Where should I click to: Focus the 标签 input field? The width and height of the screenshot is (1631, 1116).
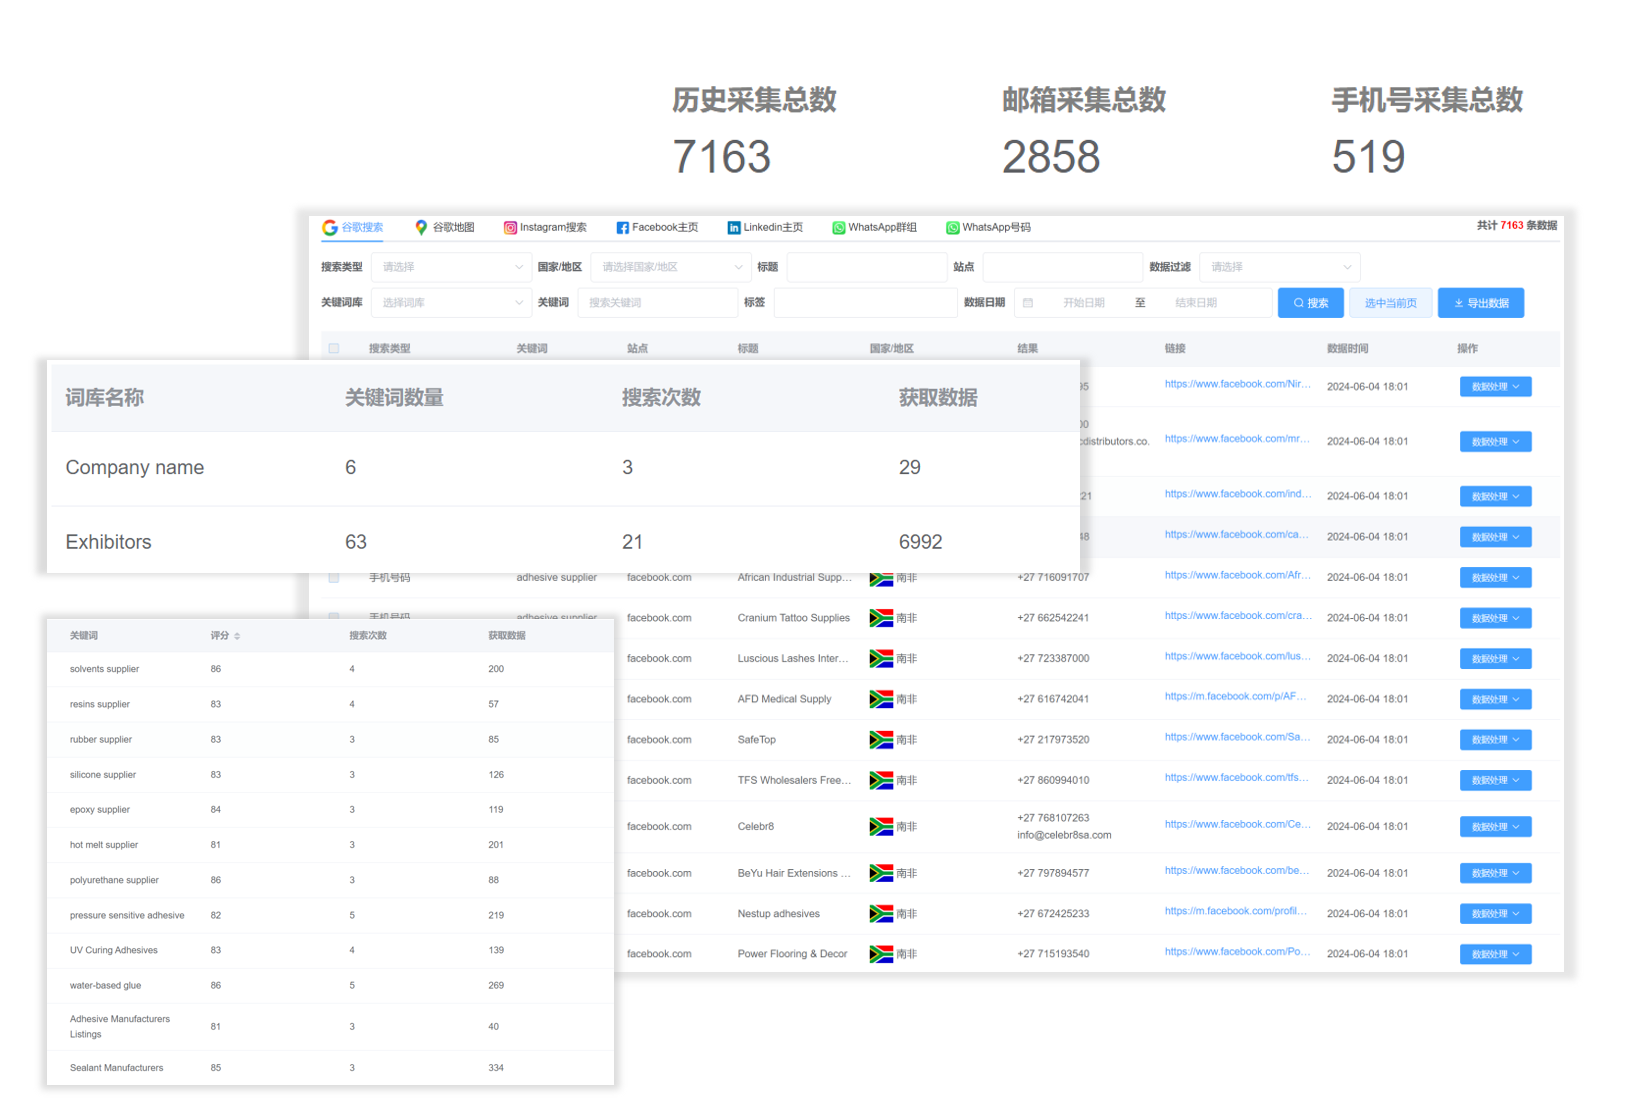point(866,302)
